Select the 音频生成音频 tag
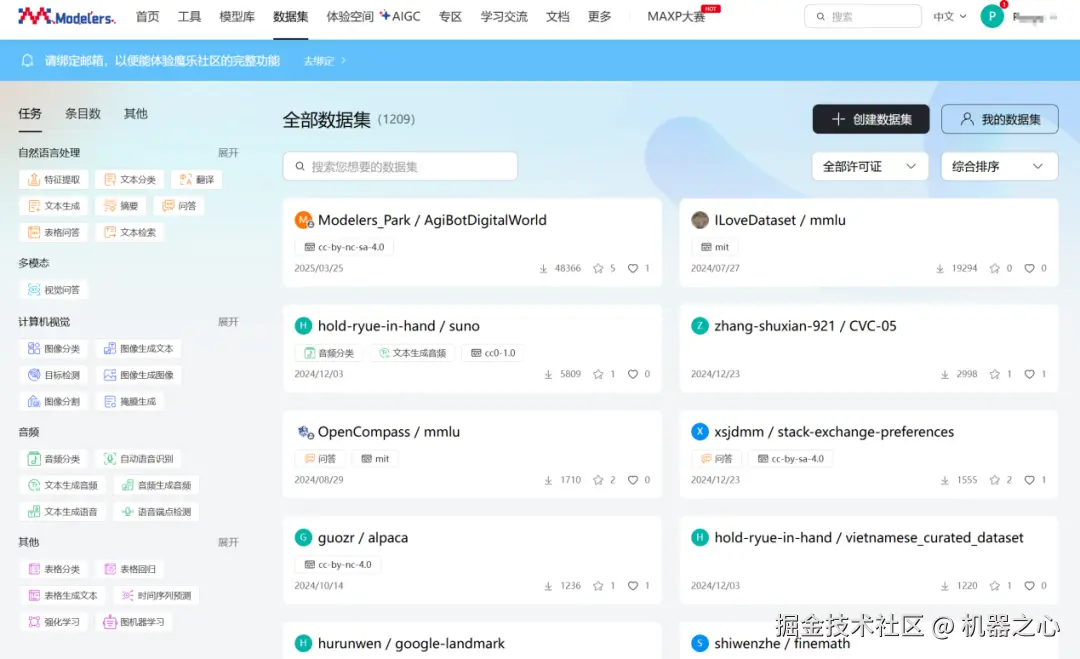 (156, 485)
